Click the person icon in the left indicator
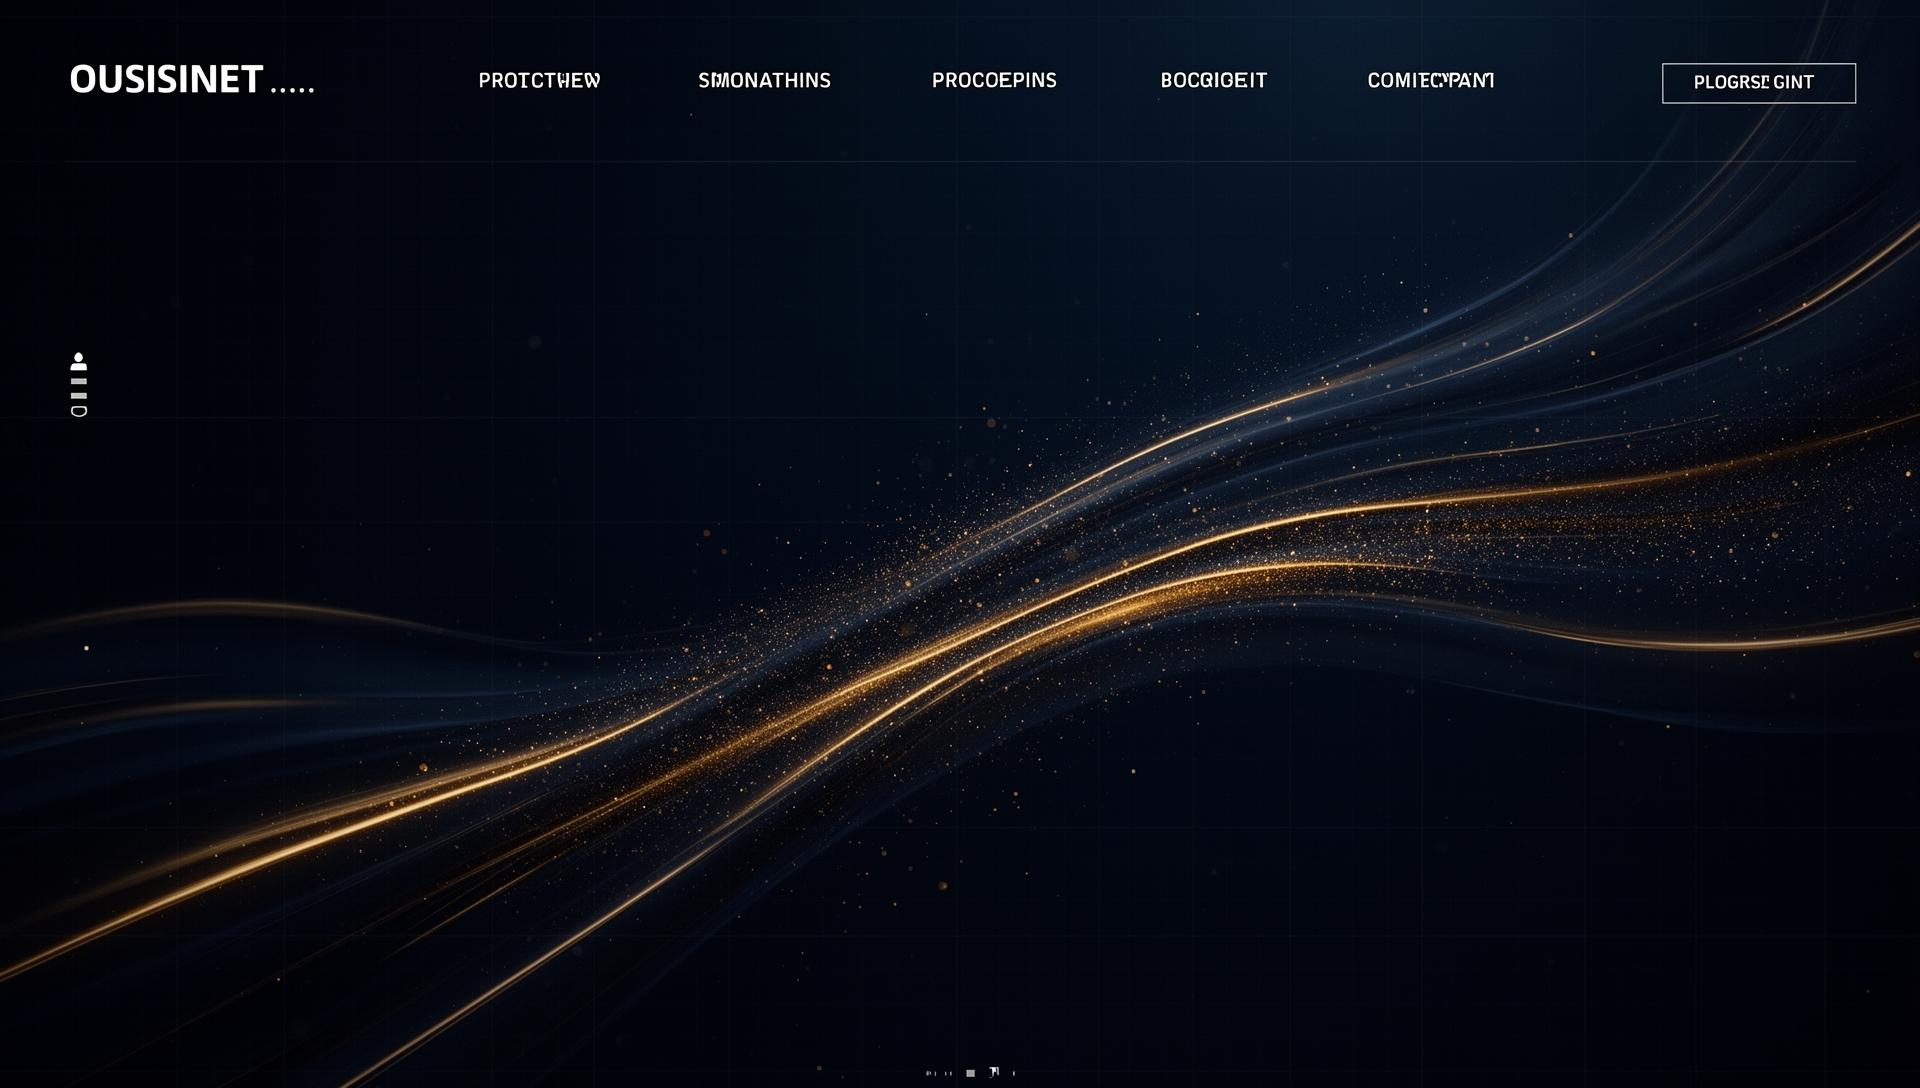This screenshot has width=1920, height=1088. point(79,361)
